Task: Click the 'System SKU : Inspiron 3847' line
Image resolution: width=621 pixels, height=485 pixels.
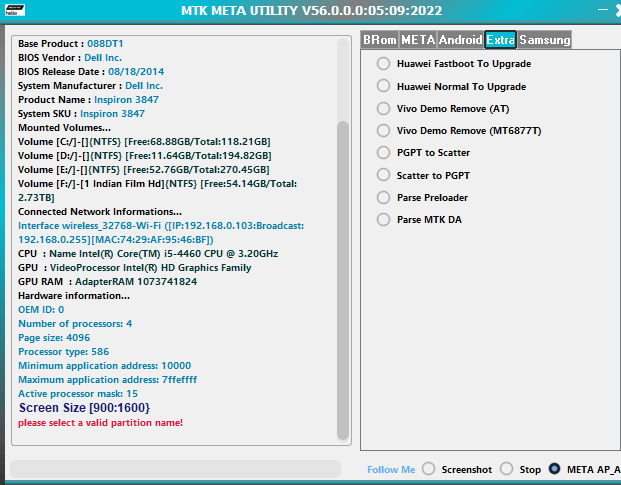Action: pos(81,114)
